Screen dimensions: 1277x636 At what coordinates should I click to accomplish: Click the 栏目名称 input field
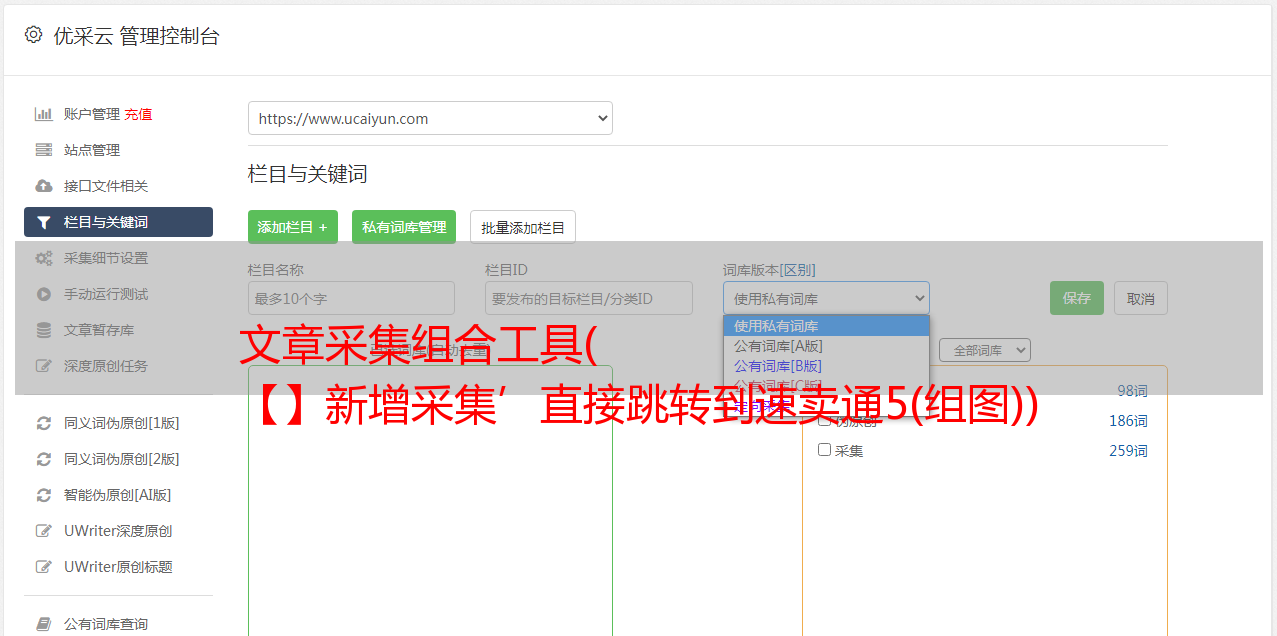[351, 298]
